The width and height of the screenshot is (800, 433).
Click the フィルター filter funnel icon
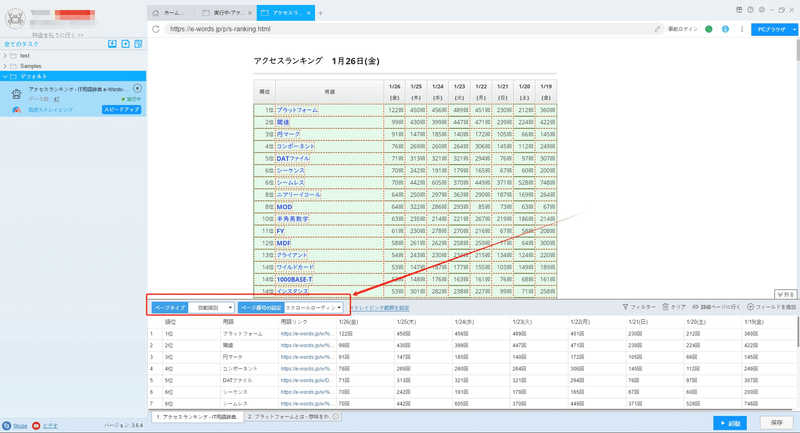coord(626,307)
